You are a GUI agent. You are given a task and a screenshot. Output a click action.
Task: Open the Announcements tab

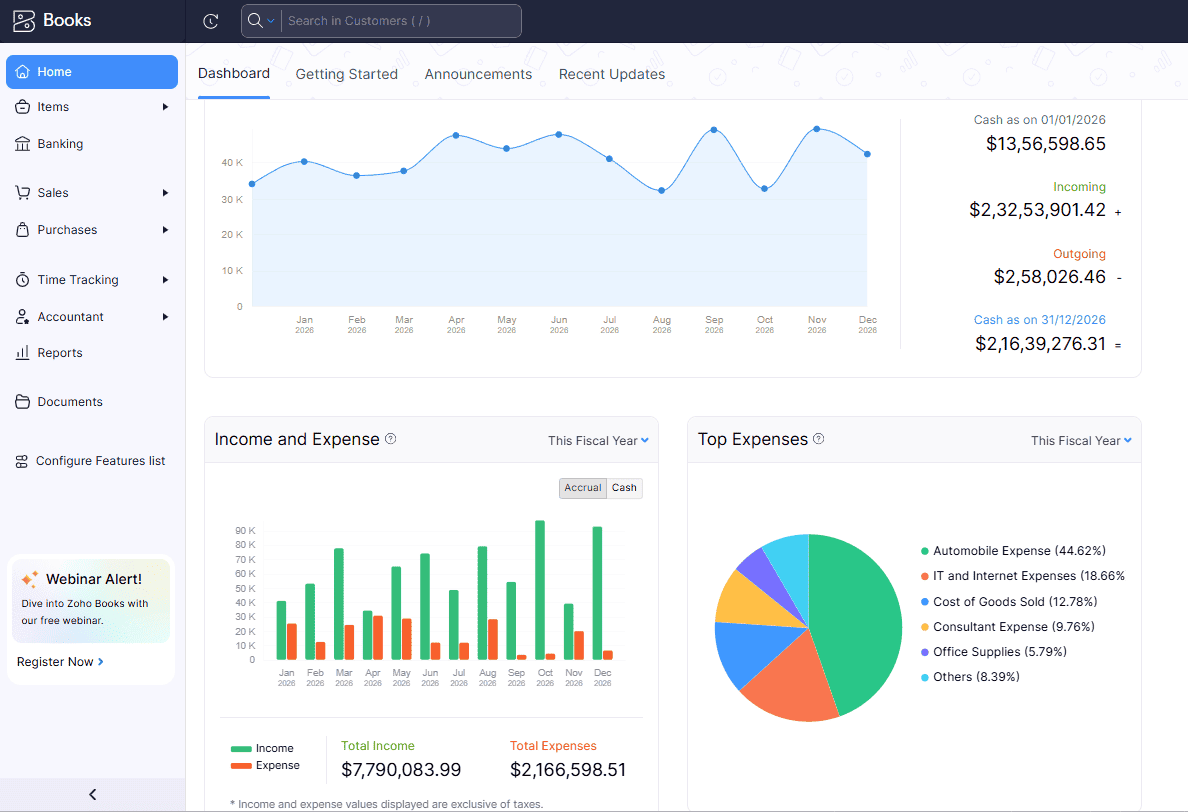pyautogui.click(x=478, y=74)
